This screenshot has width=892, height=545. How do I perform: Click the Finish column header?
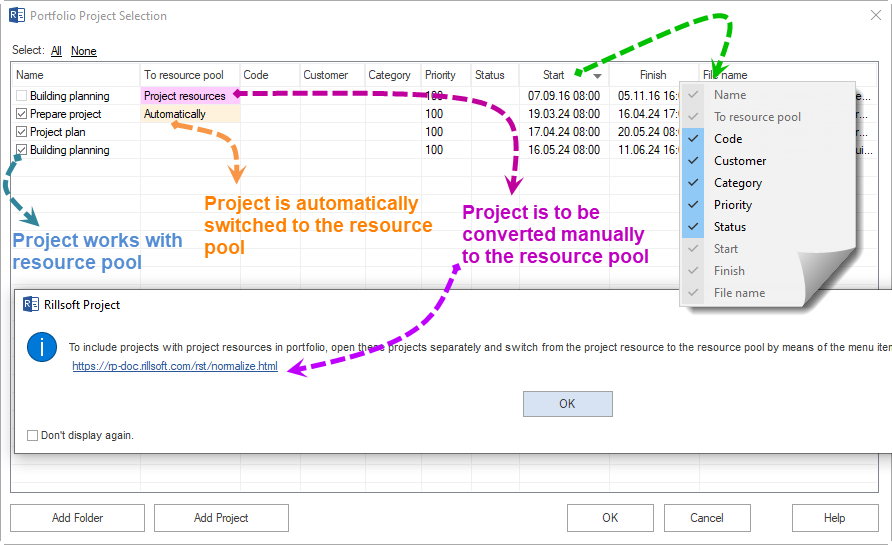[x=654, y=75]
